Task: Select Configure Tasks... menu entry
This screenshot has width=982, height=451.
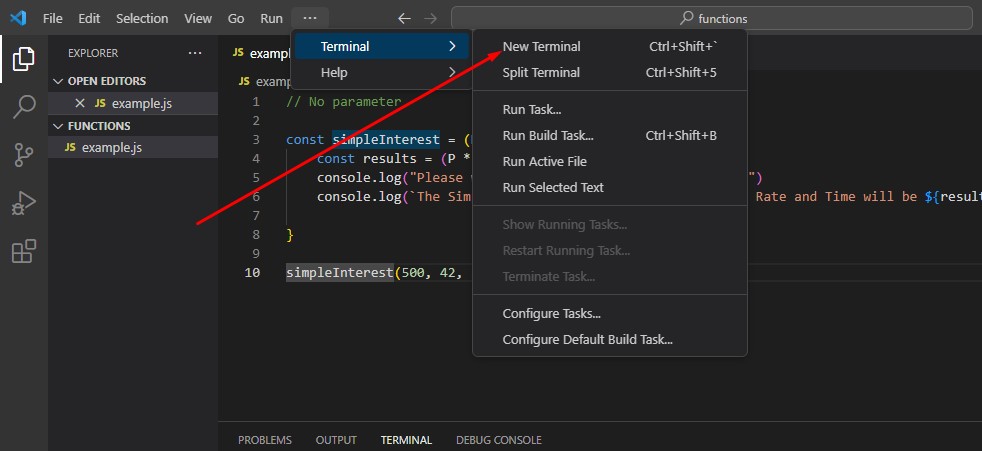Action: [x=609, y=314]
